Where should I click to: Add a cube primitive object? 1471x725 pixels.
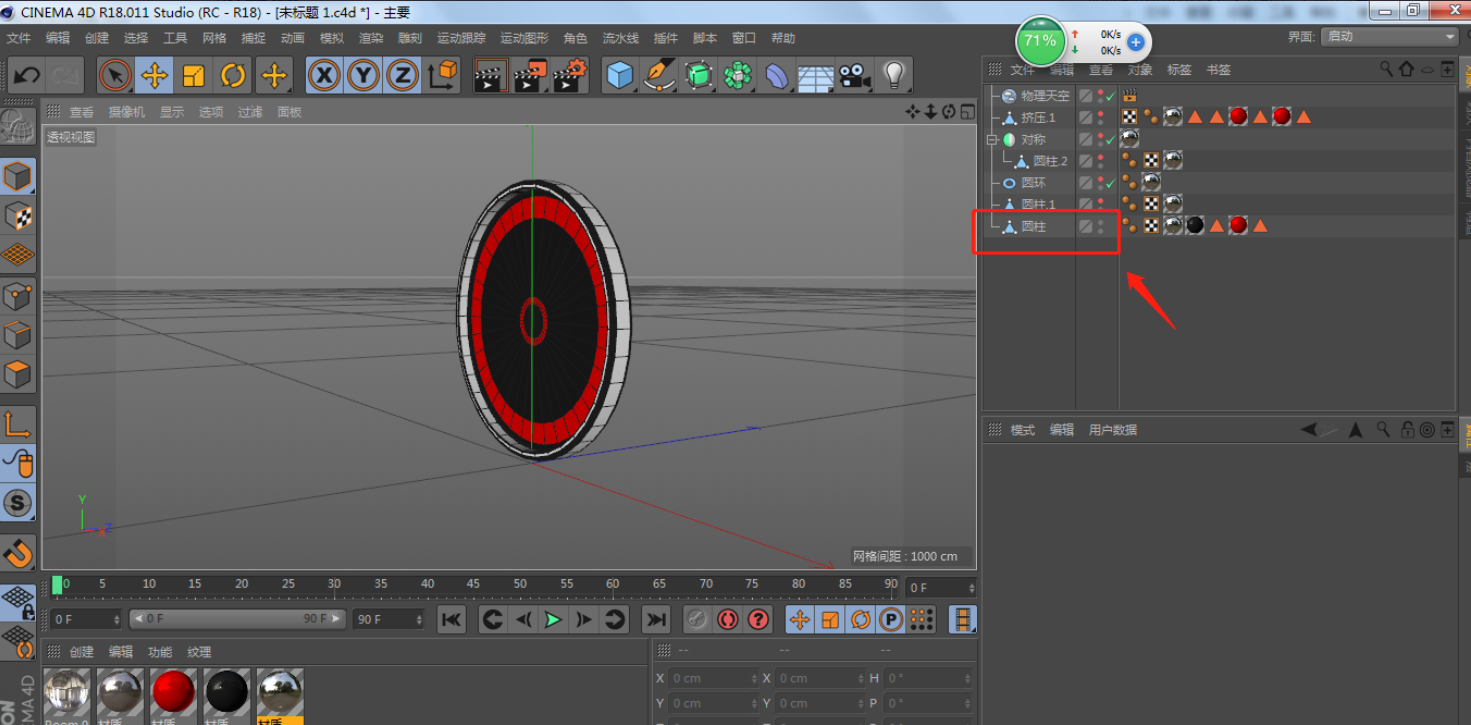tap(620, 75)
